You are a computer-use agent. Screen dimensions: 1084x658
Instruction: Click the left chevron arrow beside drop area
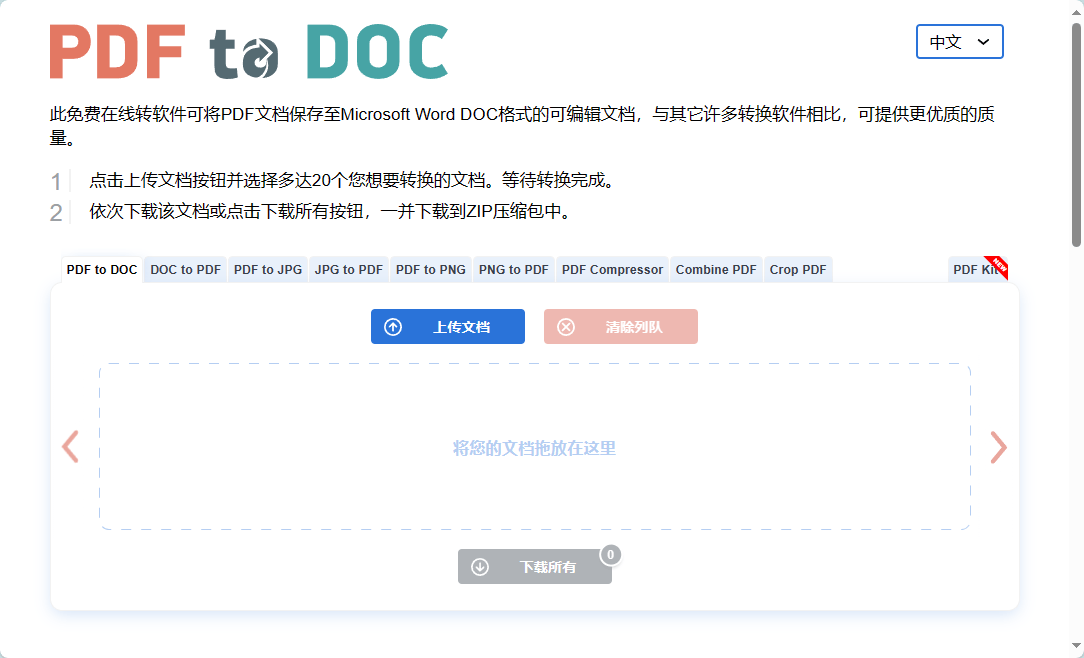pyautogui.click(x=69, y=447)
